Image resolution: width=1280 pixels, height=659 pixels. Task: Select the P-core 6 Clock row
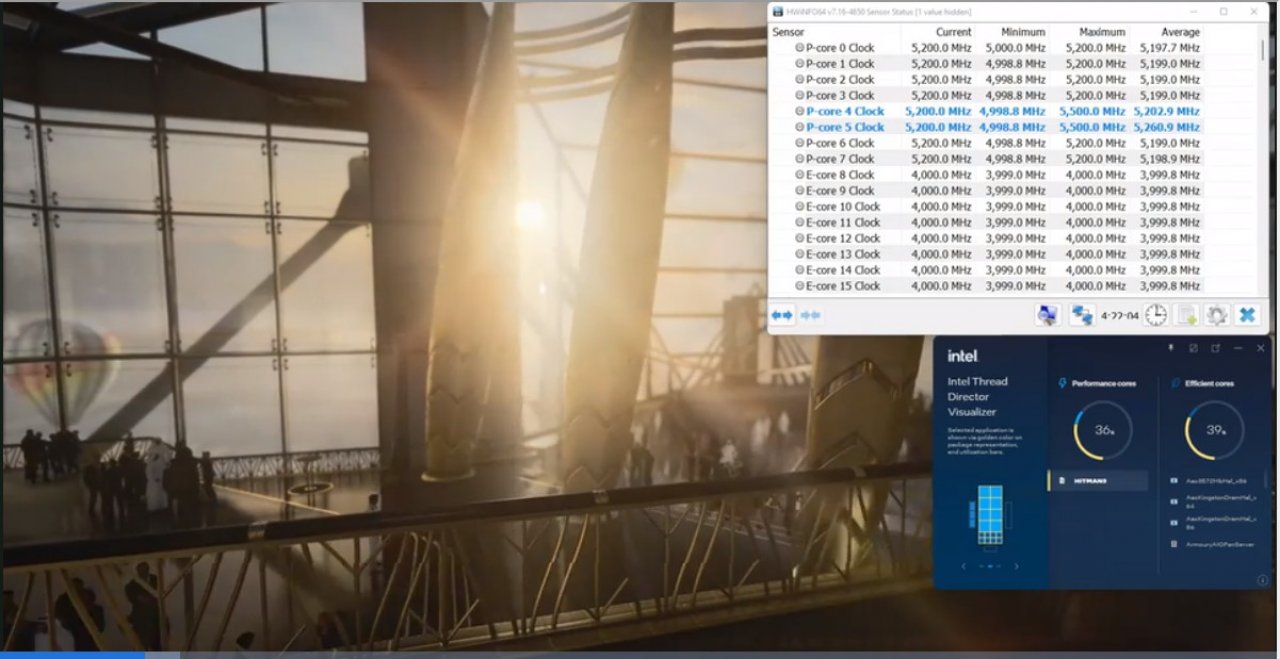coord(986,143)
